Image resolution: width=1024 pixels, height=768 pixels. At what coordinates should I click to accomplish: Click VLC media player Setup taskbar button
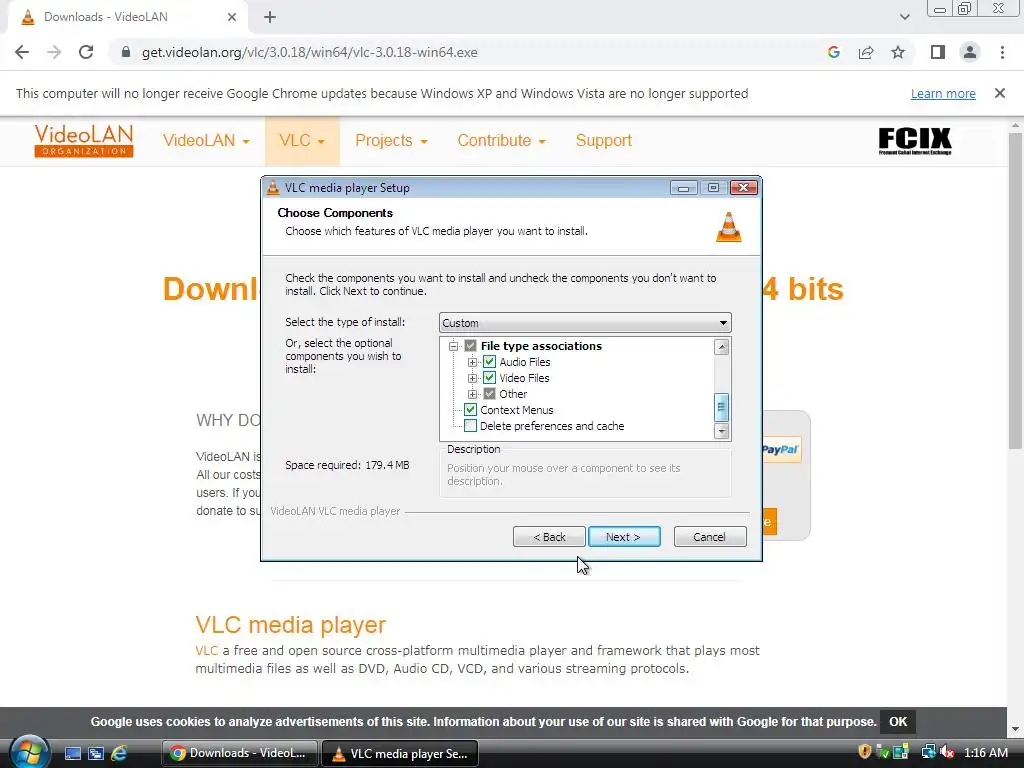pyautogui.click(x=400, y=753)
